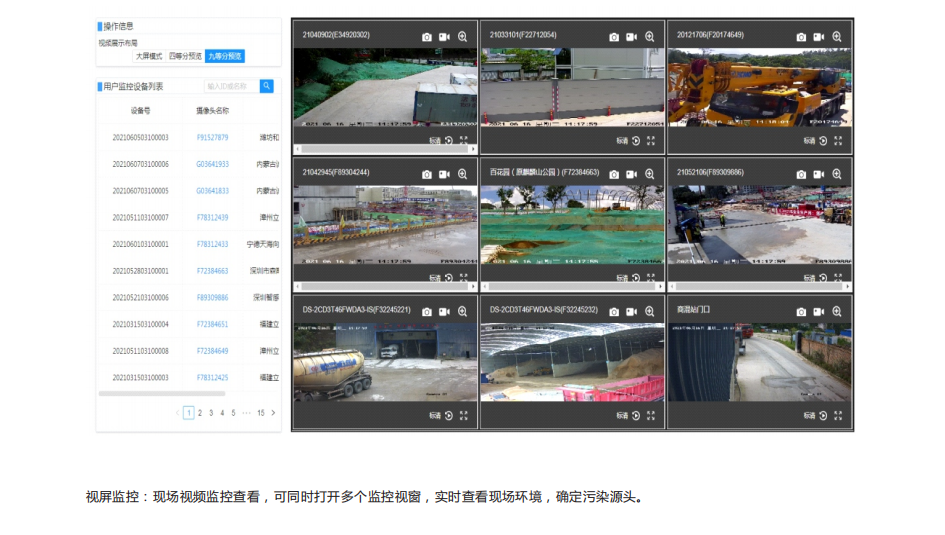The height and width of the screenshot is (535, 945).
Task: Toggle 标清 quality on 21033101(F22712054) panel
Action: pos(622,140)
